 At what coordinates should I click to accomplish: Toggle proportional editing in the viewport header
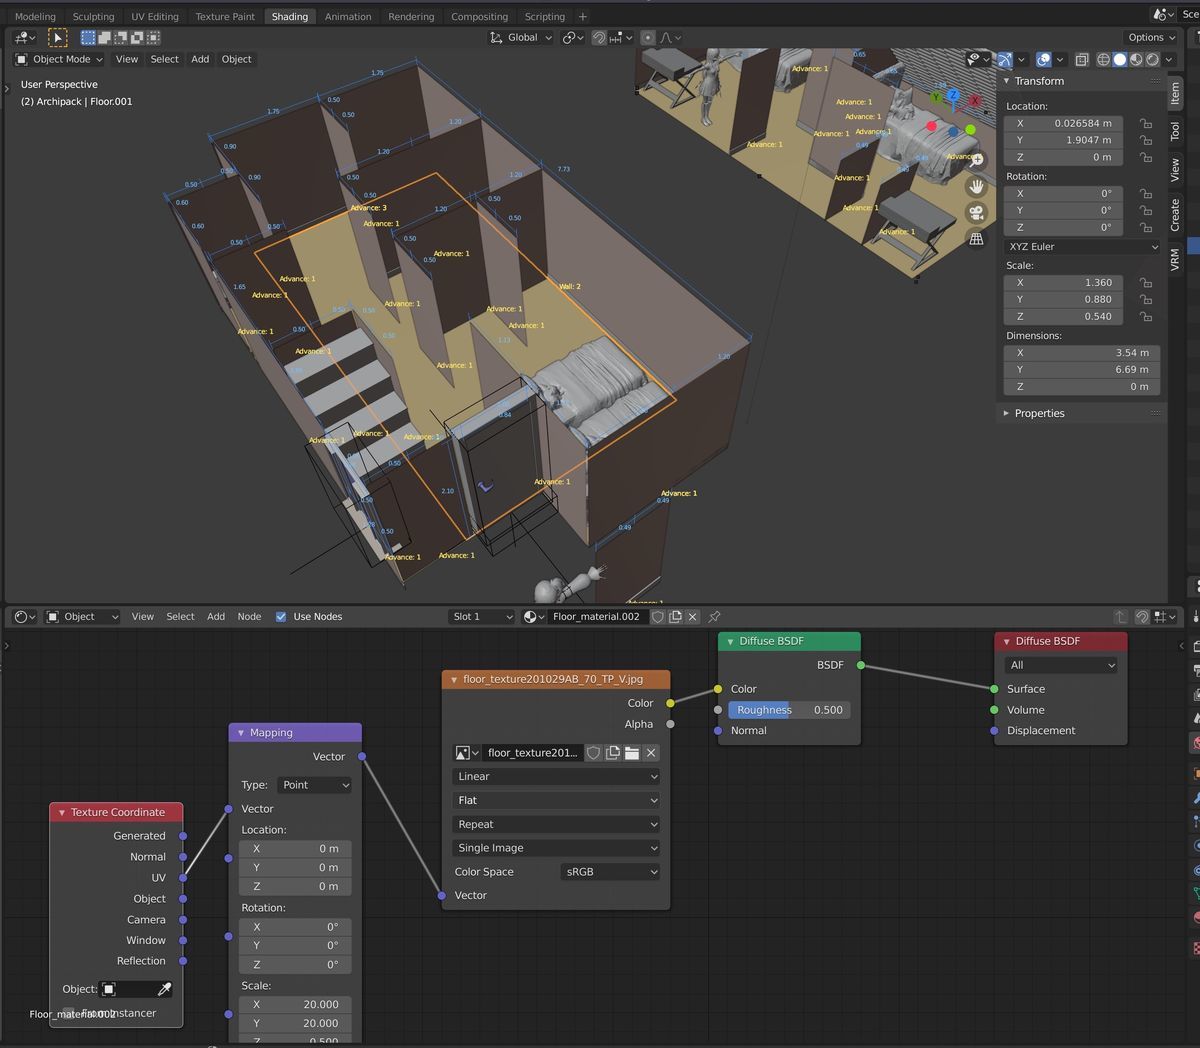point(647,37)
